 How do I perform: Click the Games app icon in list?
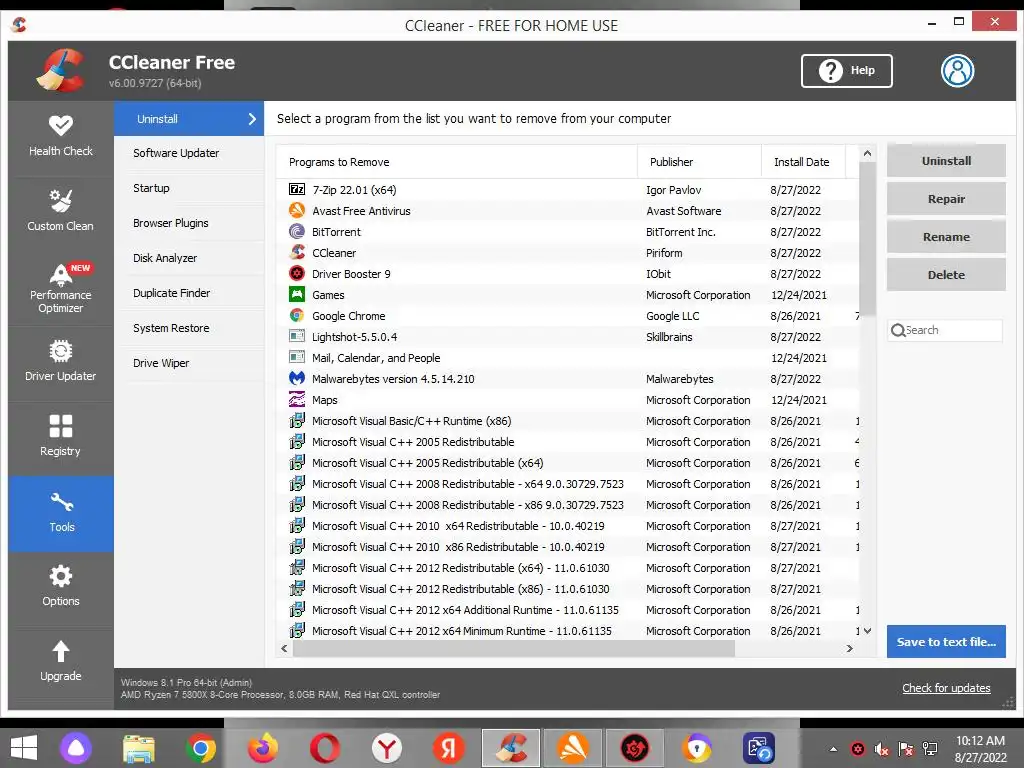click(x=296, y=295)
